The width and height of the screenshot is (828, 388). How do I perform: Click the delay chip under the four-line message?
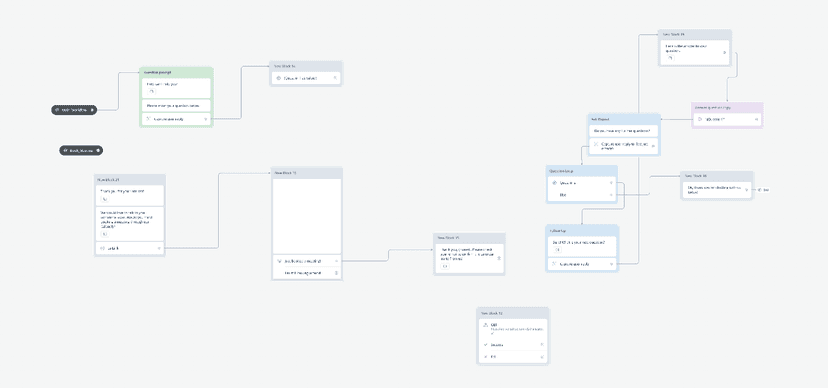[x=105, y=234]
